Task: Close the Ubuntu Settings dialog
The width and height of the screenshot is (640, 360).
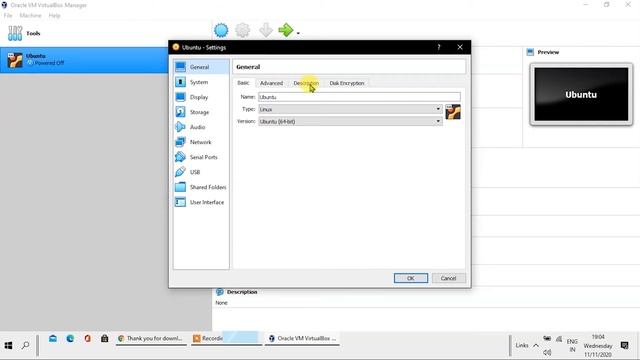Action: (x=460, y=47)
